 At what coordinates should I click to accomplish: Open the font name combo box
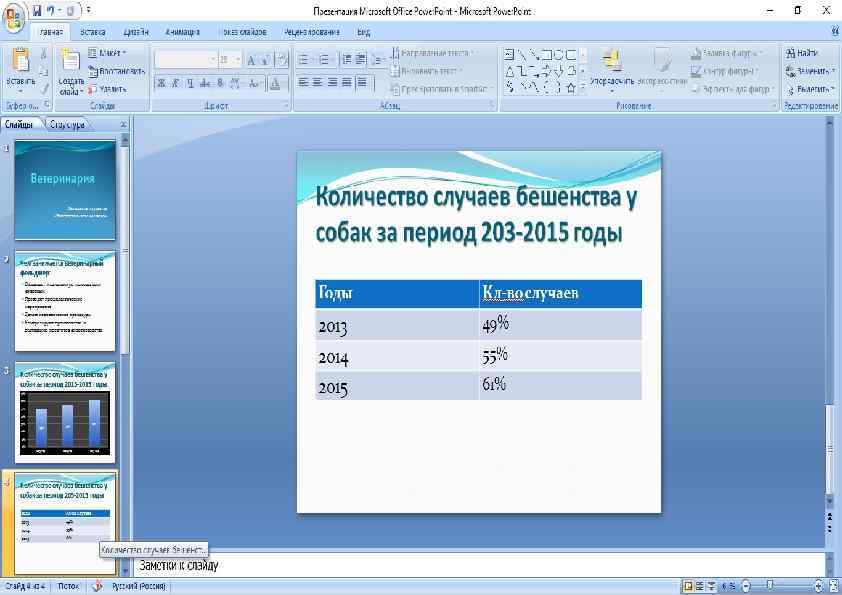[186, 60]
